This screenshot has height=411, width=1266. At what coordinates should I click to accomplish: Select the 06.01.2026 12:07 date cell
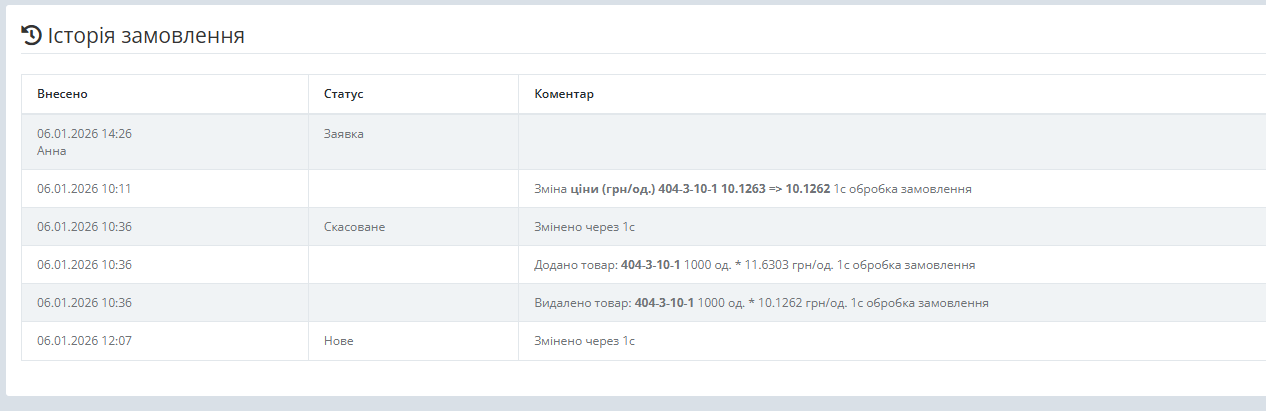point(84,341)
